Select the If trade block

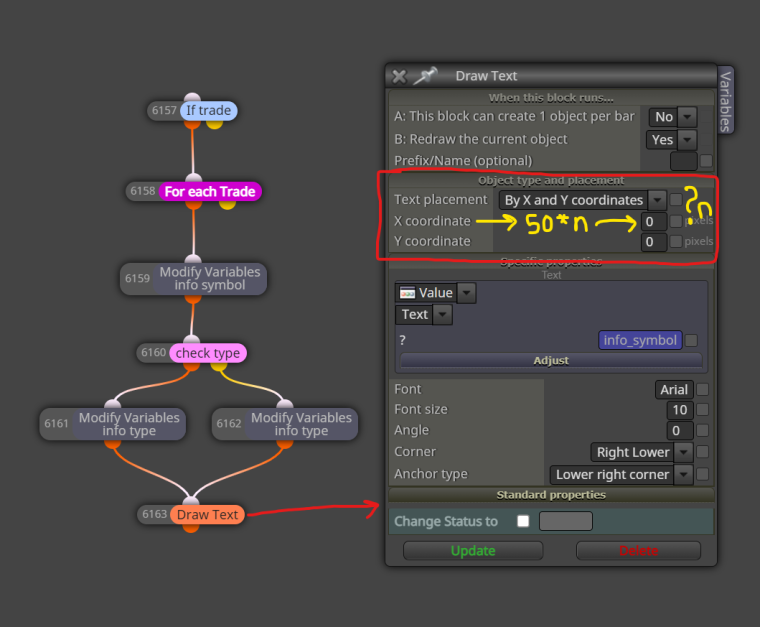(208, 110)
